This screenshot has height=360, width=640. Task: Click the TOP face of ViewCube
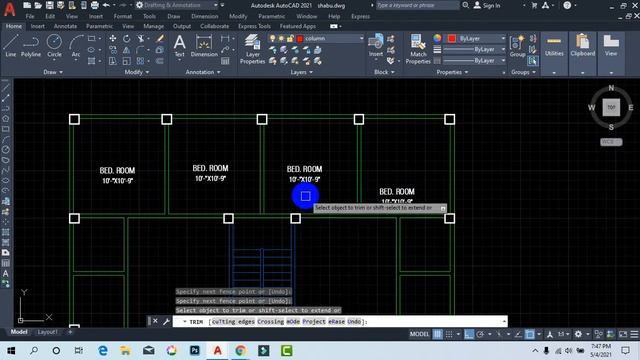click(611, 107)
